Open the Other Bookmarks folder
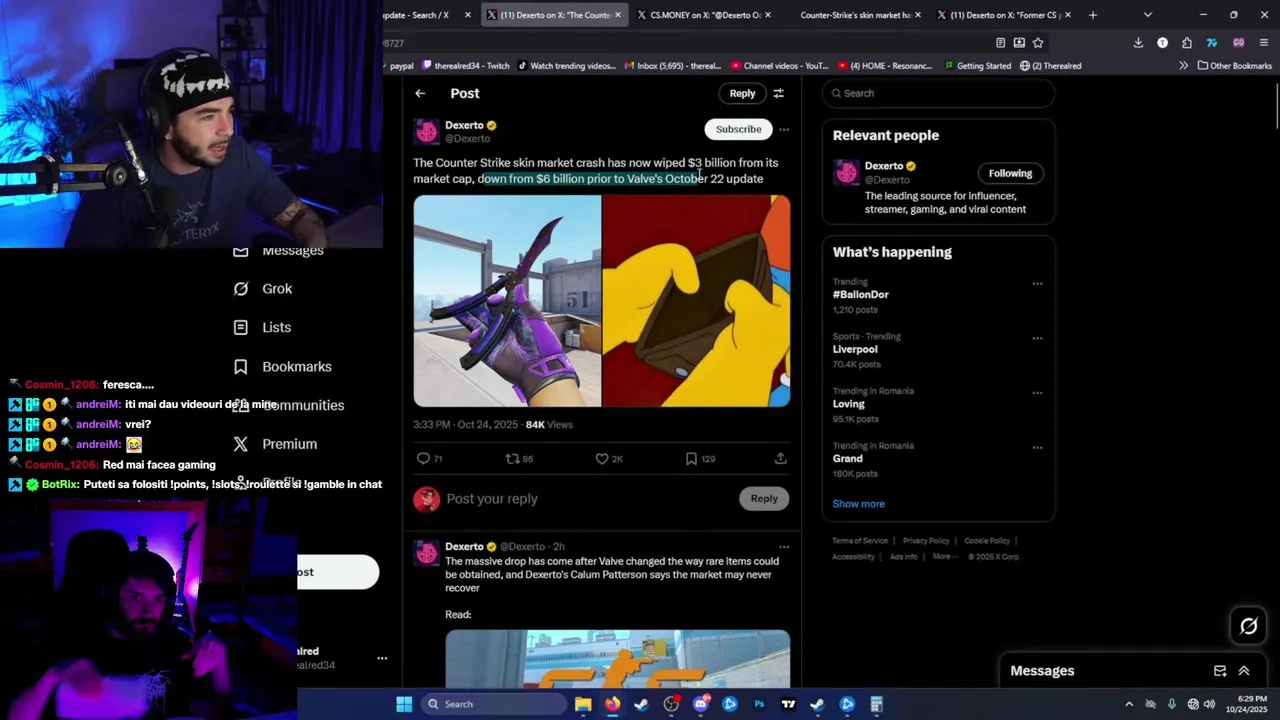The width and height of the screenshot is (1280, 720). coord(1235,66)
